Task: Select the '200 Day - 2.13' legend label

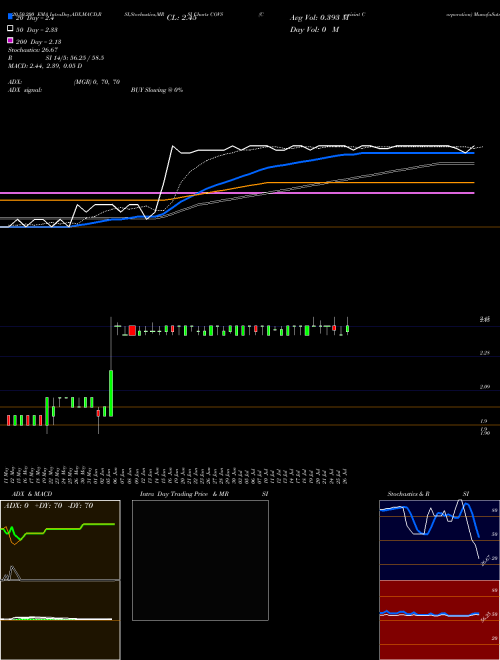Action: [x=39, y=42]
